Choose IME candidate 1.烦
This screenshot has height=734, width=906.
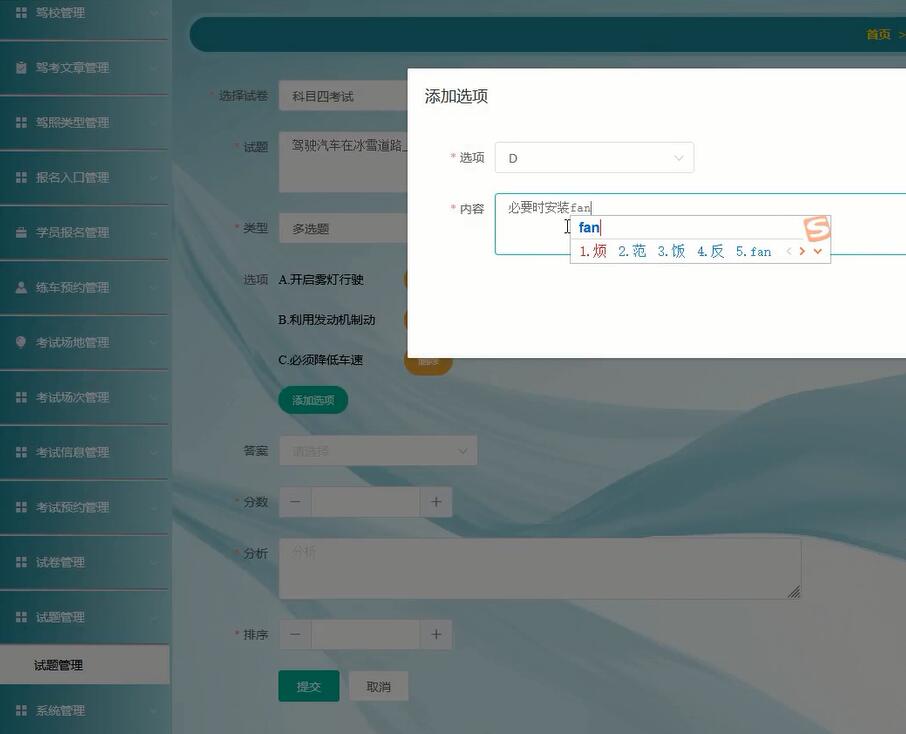593,251
